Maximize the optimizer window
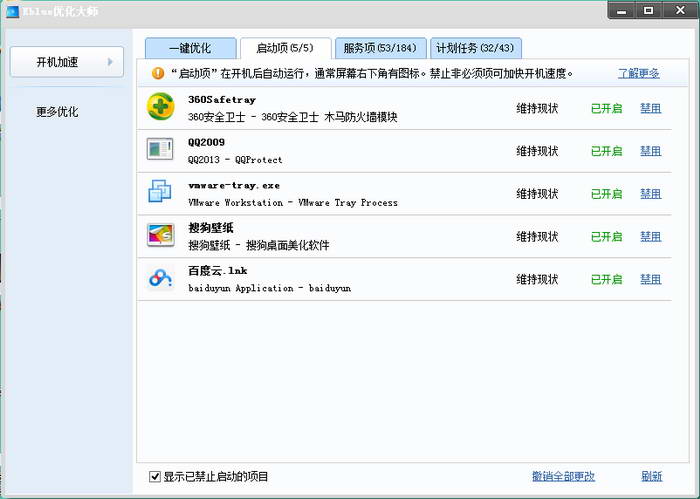Viewport: 700px width, 499px height. point(648,10)
